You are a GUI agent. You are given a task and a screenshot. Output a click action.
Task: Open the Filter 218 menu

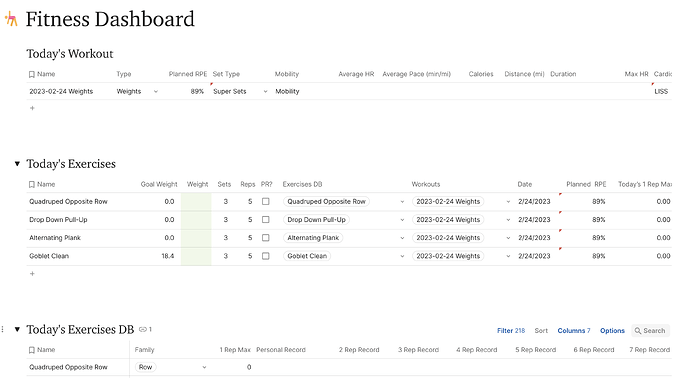tap(511, 330)
